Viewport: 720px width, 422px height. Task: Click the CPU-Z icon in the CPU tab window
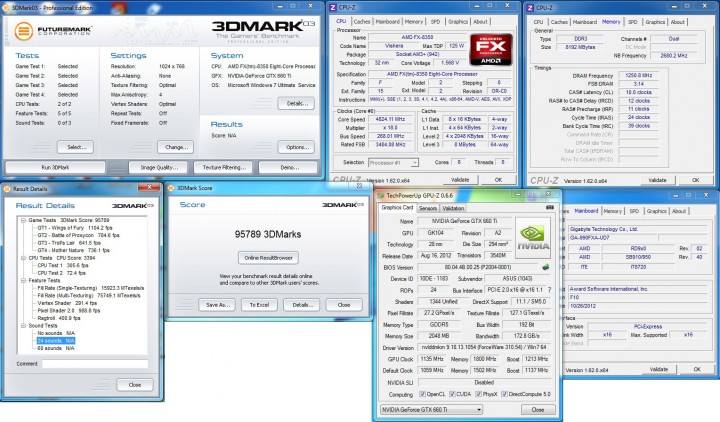pyautogui.click(x=333, y=7)
